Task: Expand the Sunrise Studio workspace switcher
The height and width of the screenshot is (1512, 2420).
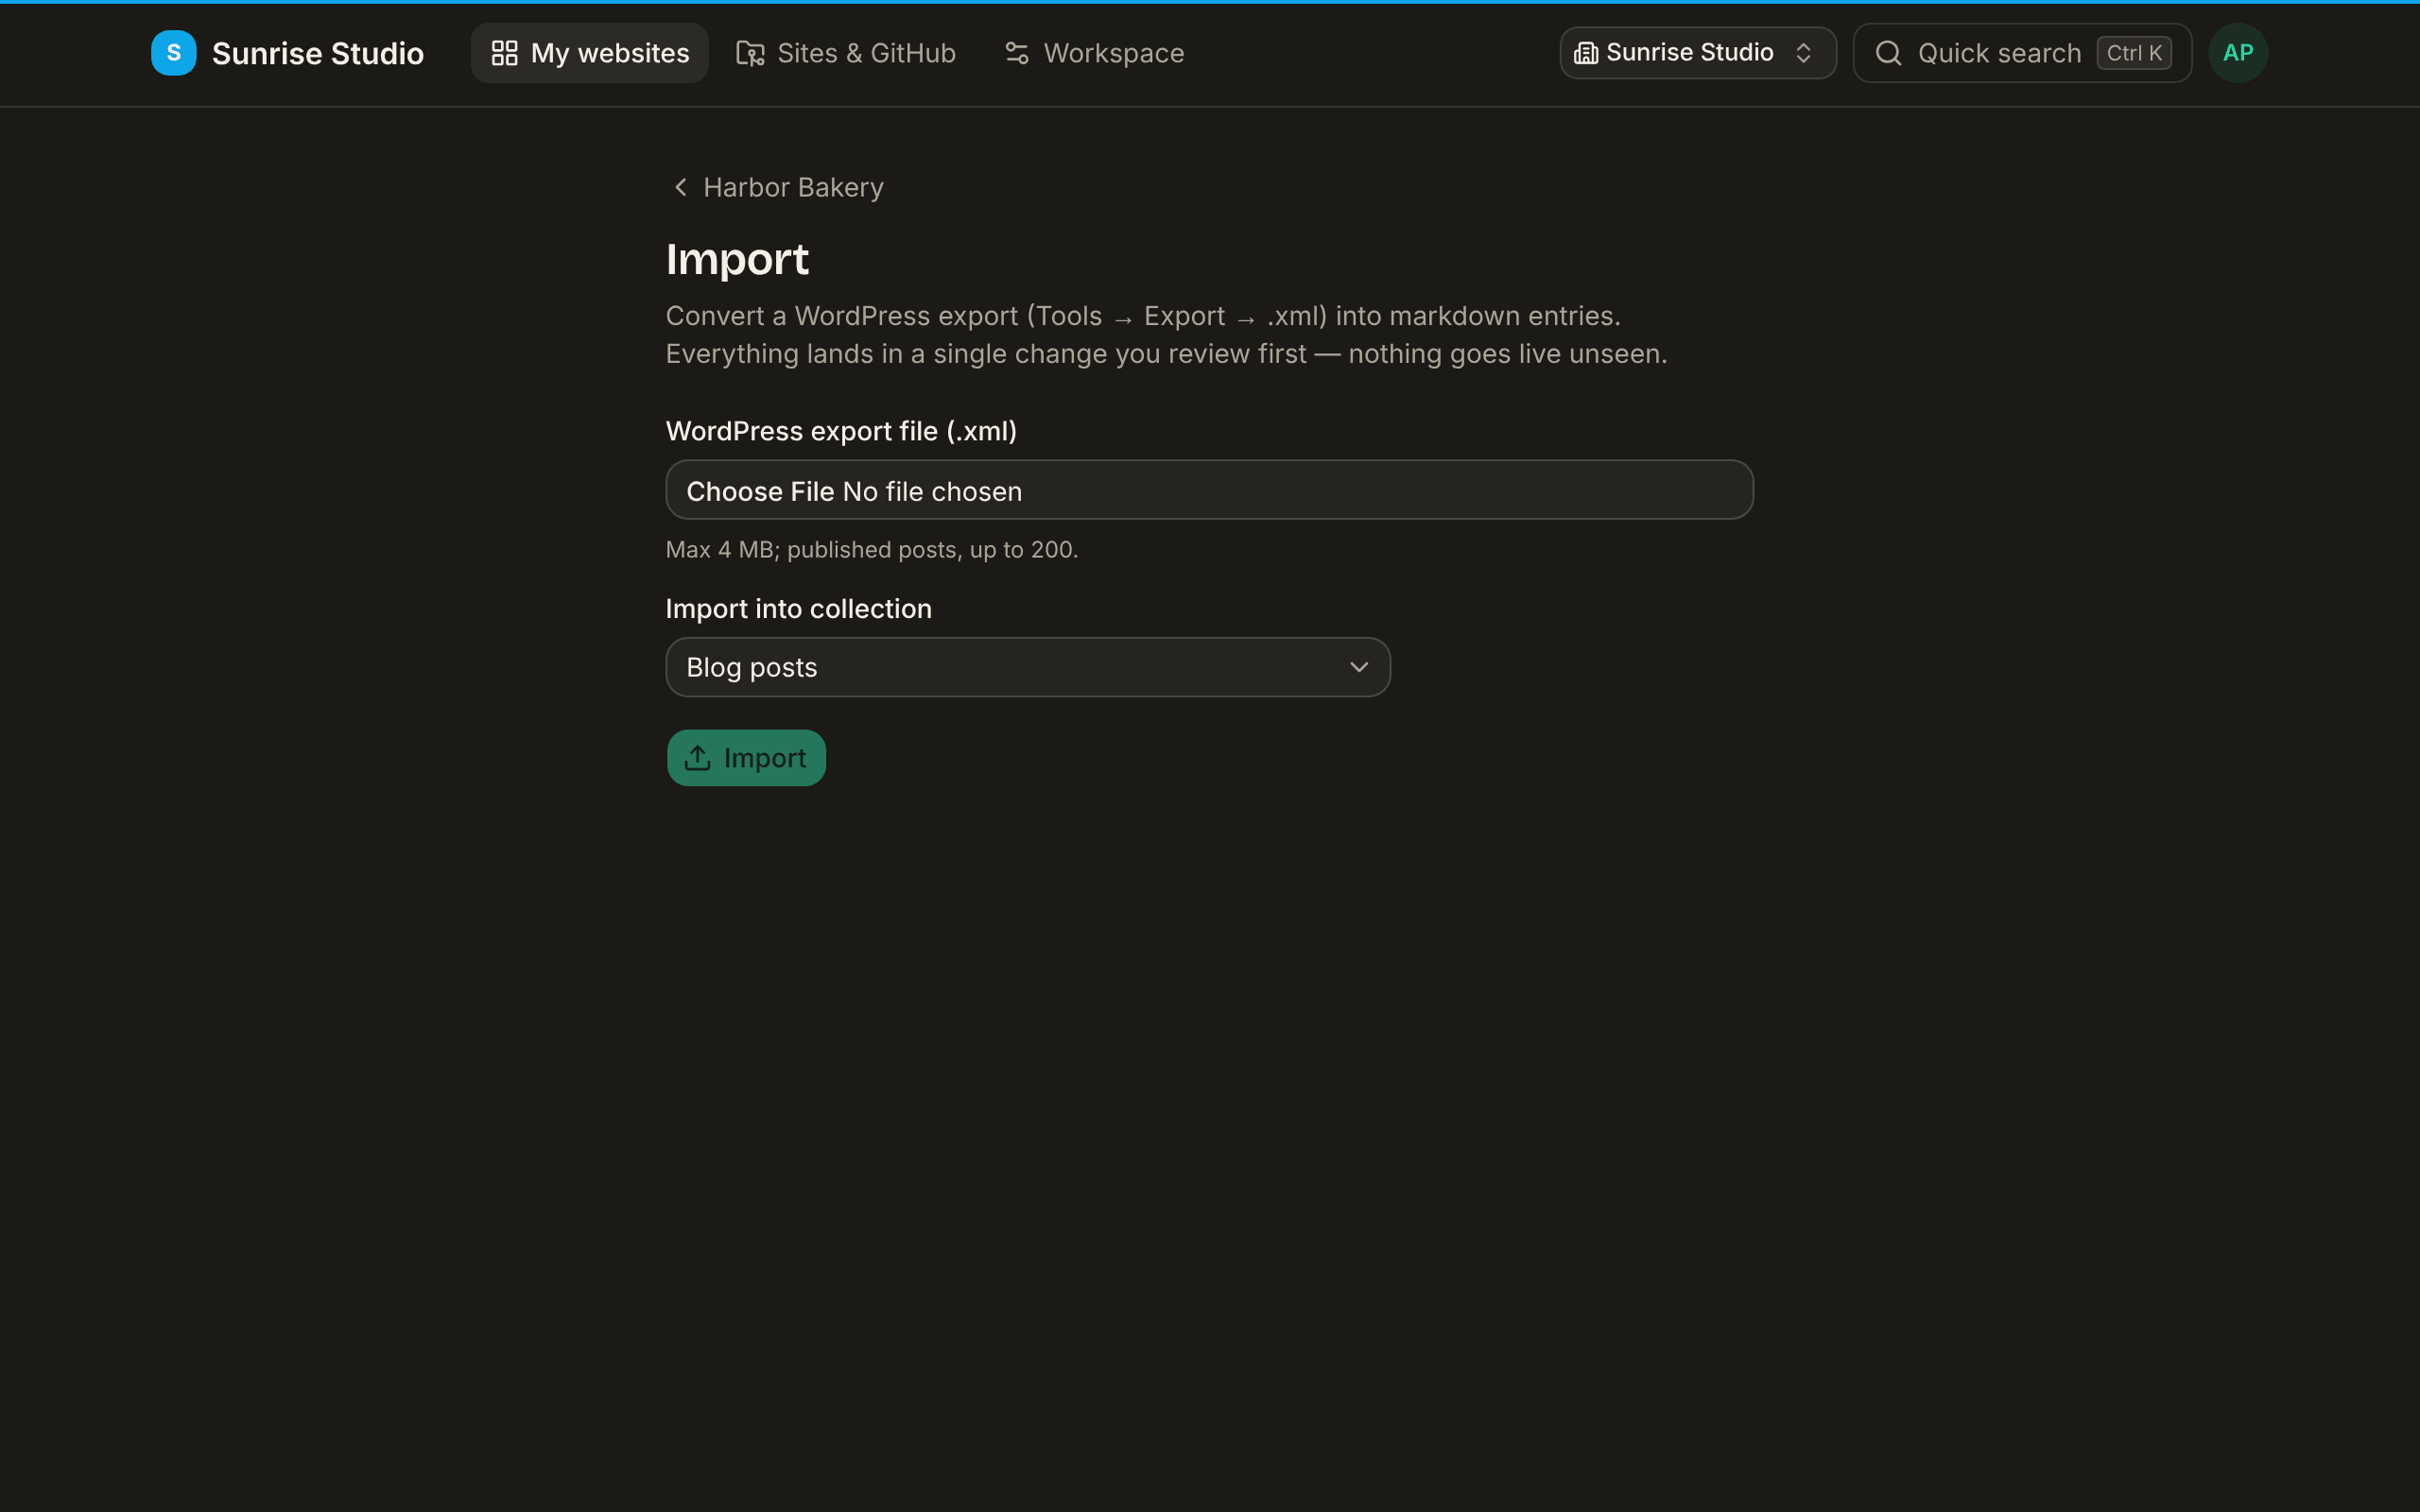Action: pyautogui.click(x=1697, y=53)
